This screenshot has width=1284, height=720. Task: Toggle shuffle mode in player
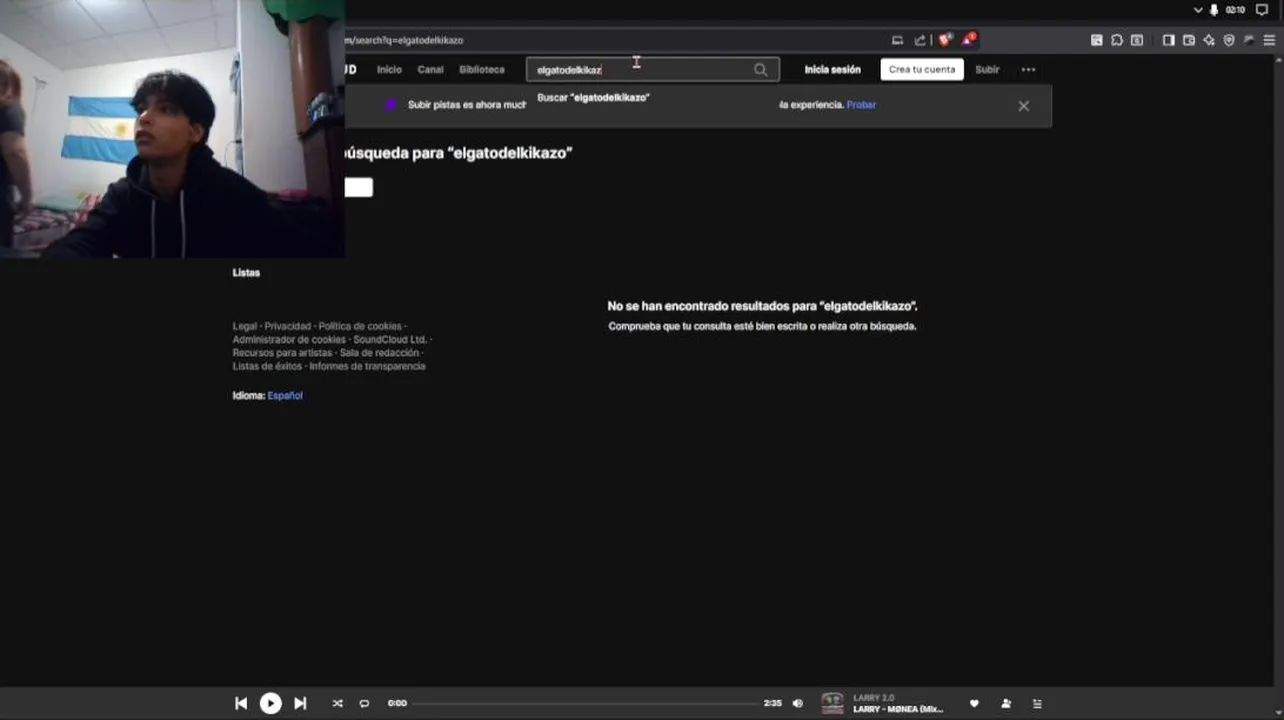point(337,704)
